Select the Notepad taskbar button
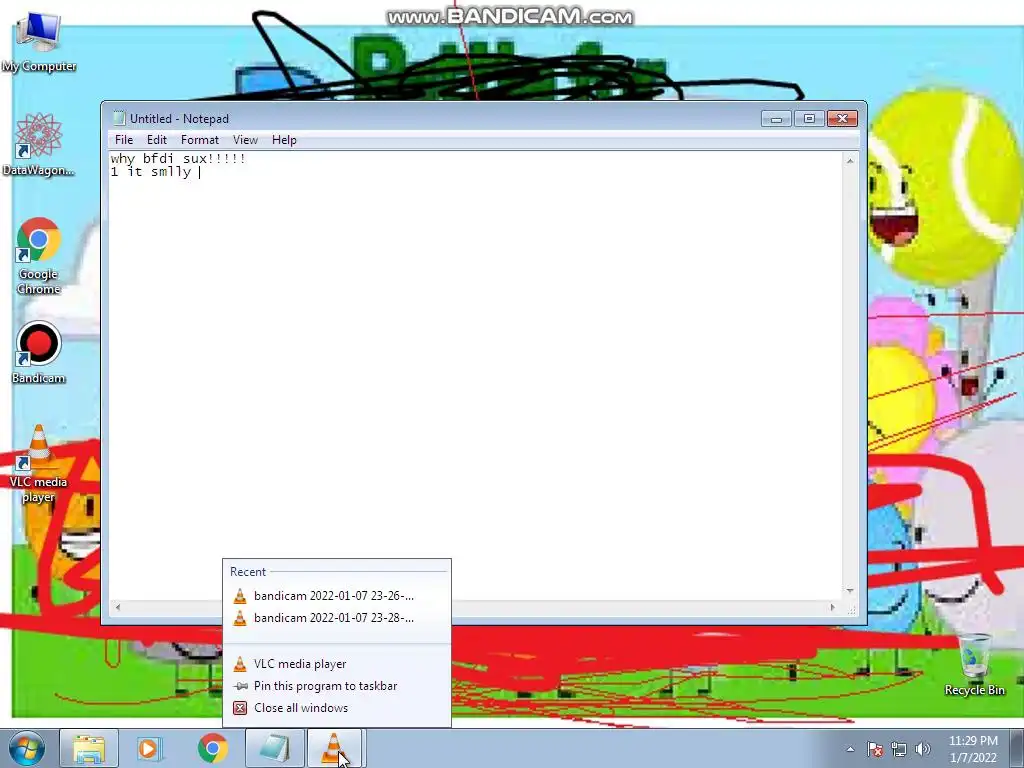The image size is (1024, 768). [275, 748]
